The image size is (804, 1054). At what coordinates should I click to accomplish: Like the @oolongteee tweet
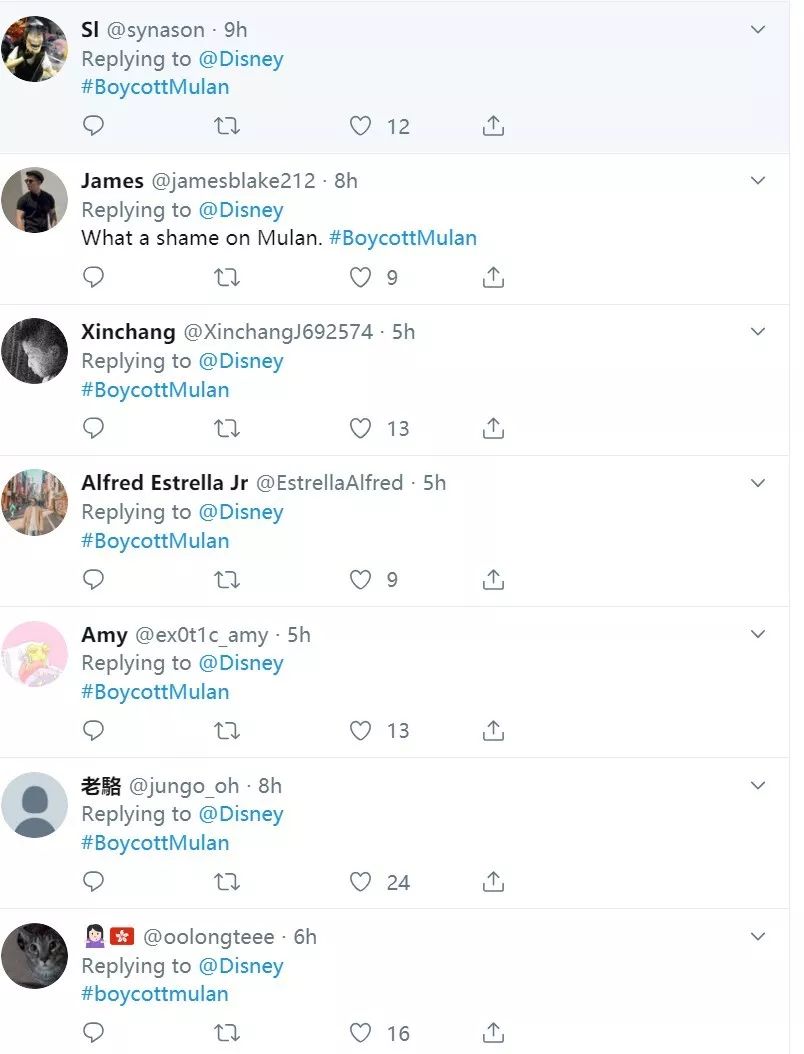361,1033
